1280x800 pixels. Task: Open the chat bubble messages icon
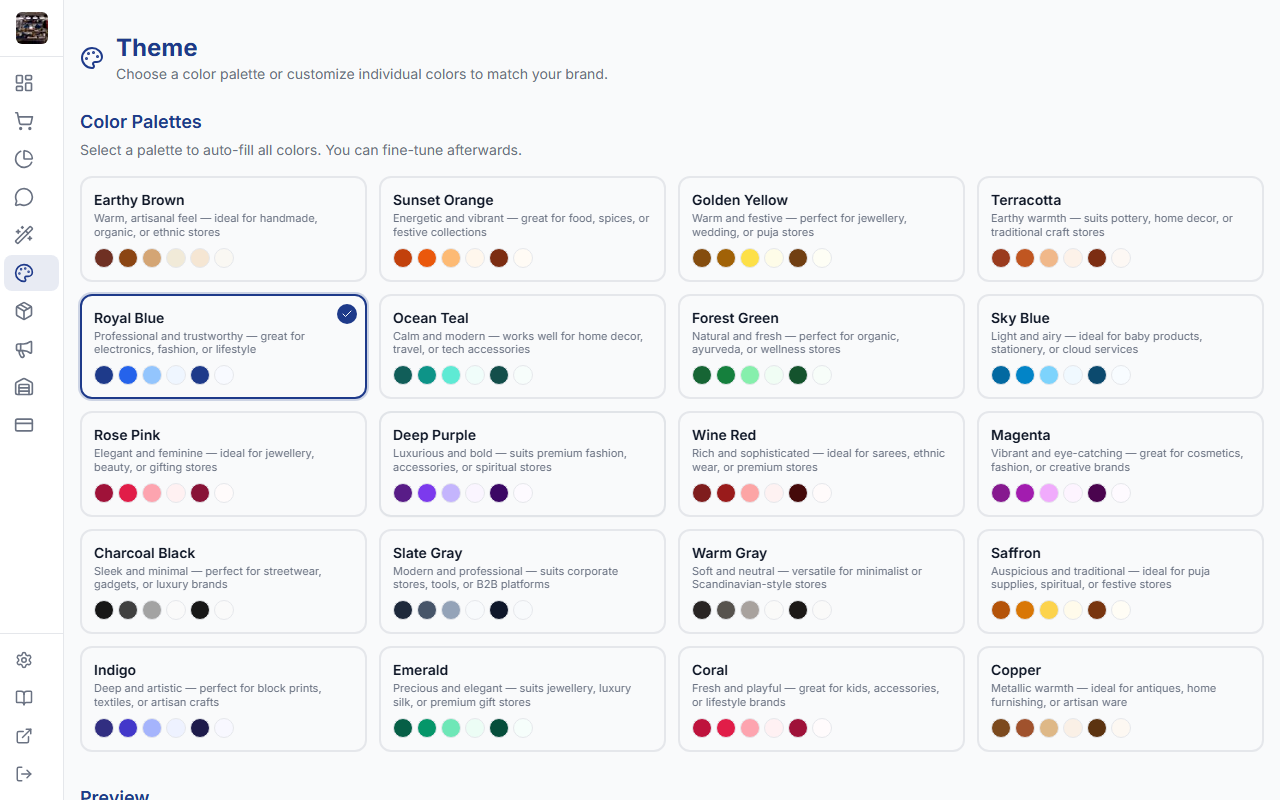tap(24, 197)
